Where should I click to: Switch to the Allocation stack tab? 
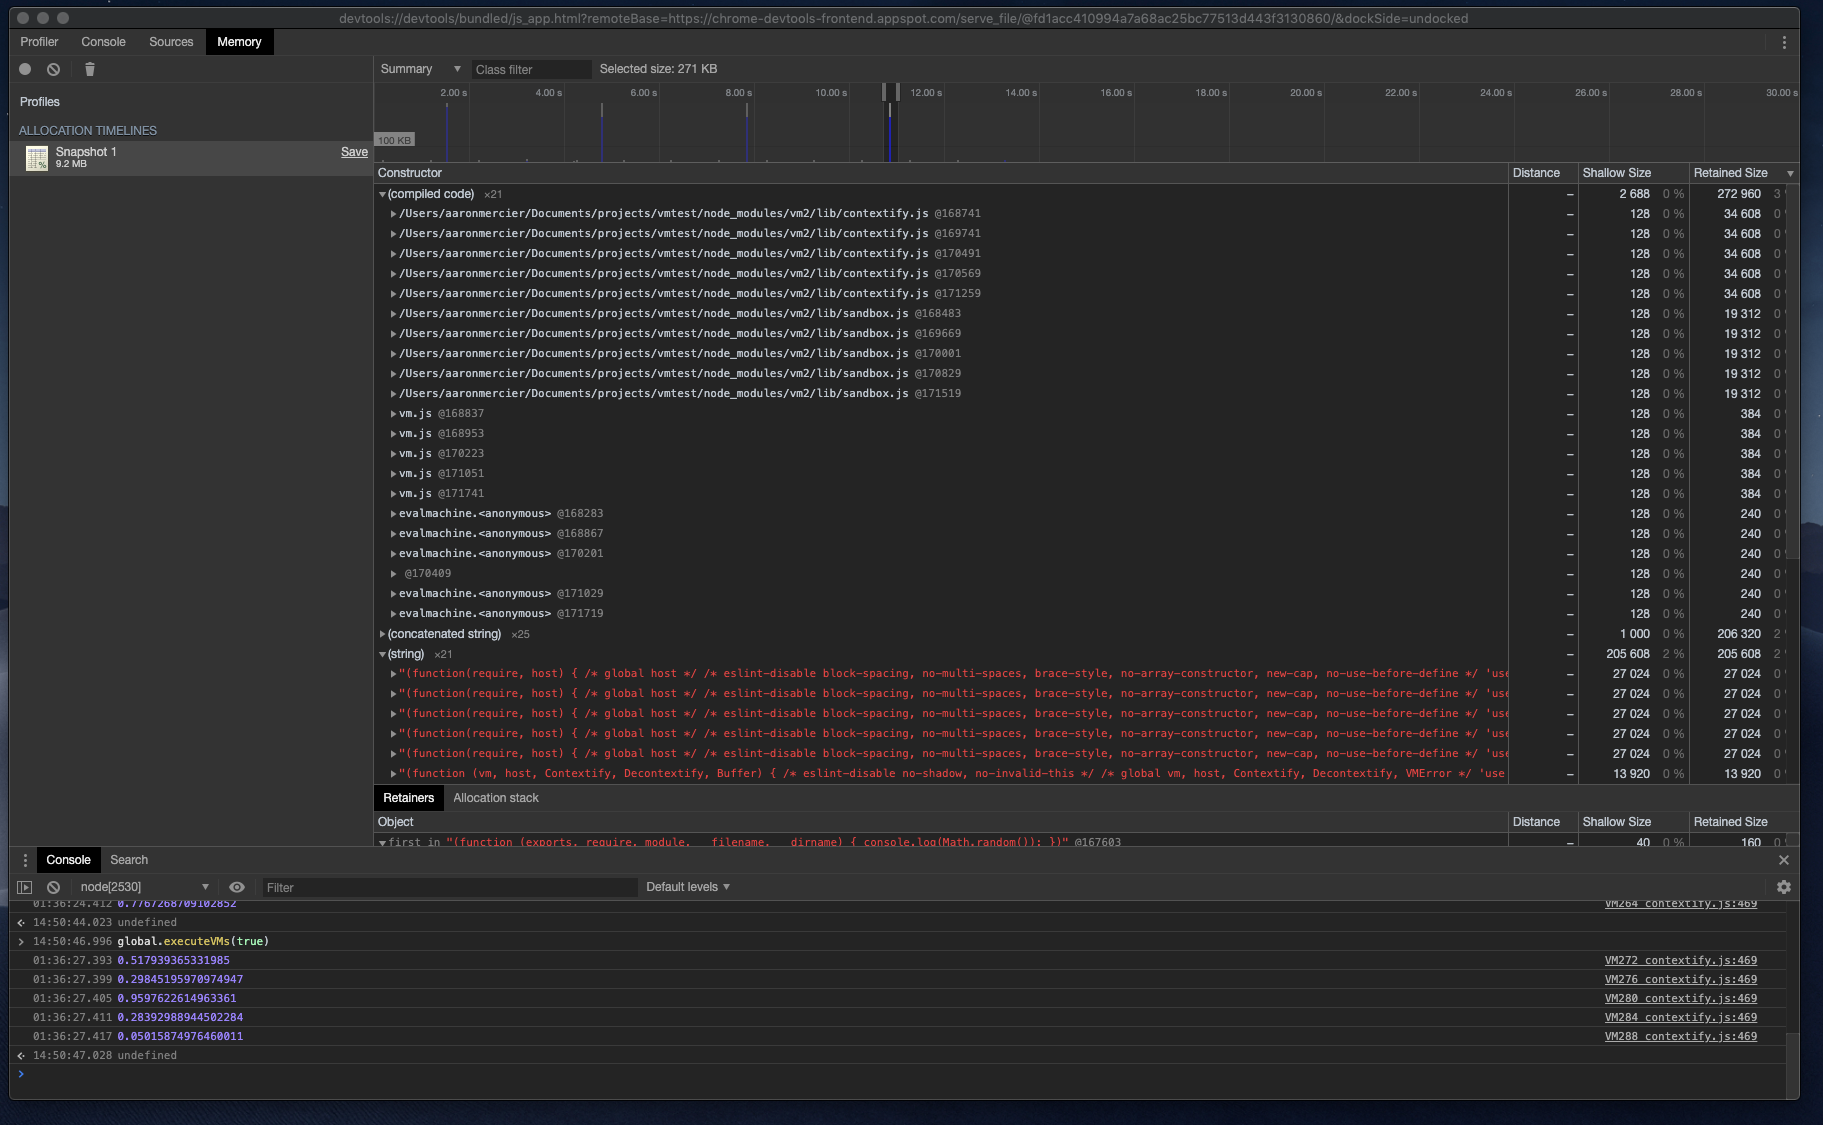coord(496,798)
